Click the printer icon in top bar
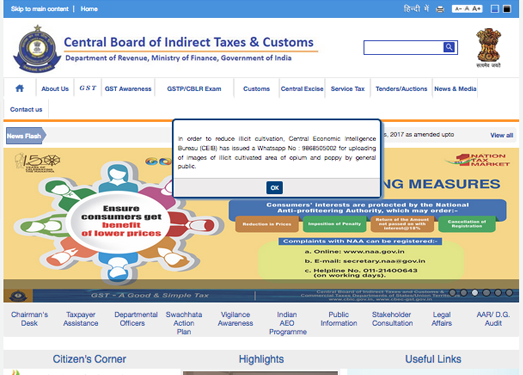 coord(440,9)
